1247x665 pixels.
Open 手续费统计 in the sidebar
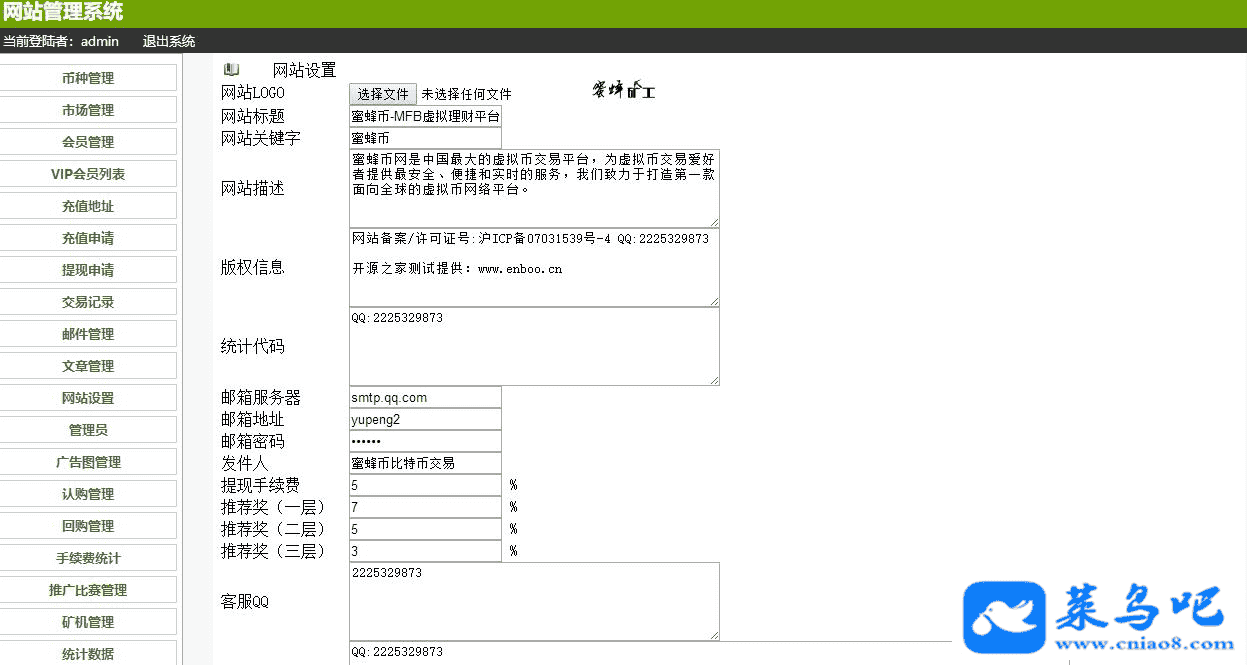[88, 558]
